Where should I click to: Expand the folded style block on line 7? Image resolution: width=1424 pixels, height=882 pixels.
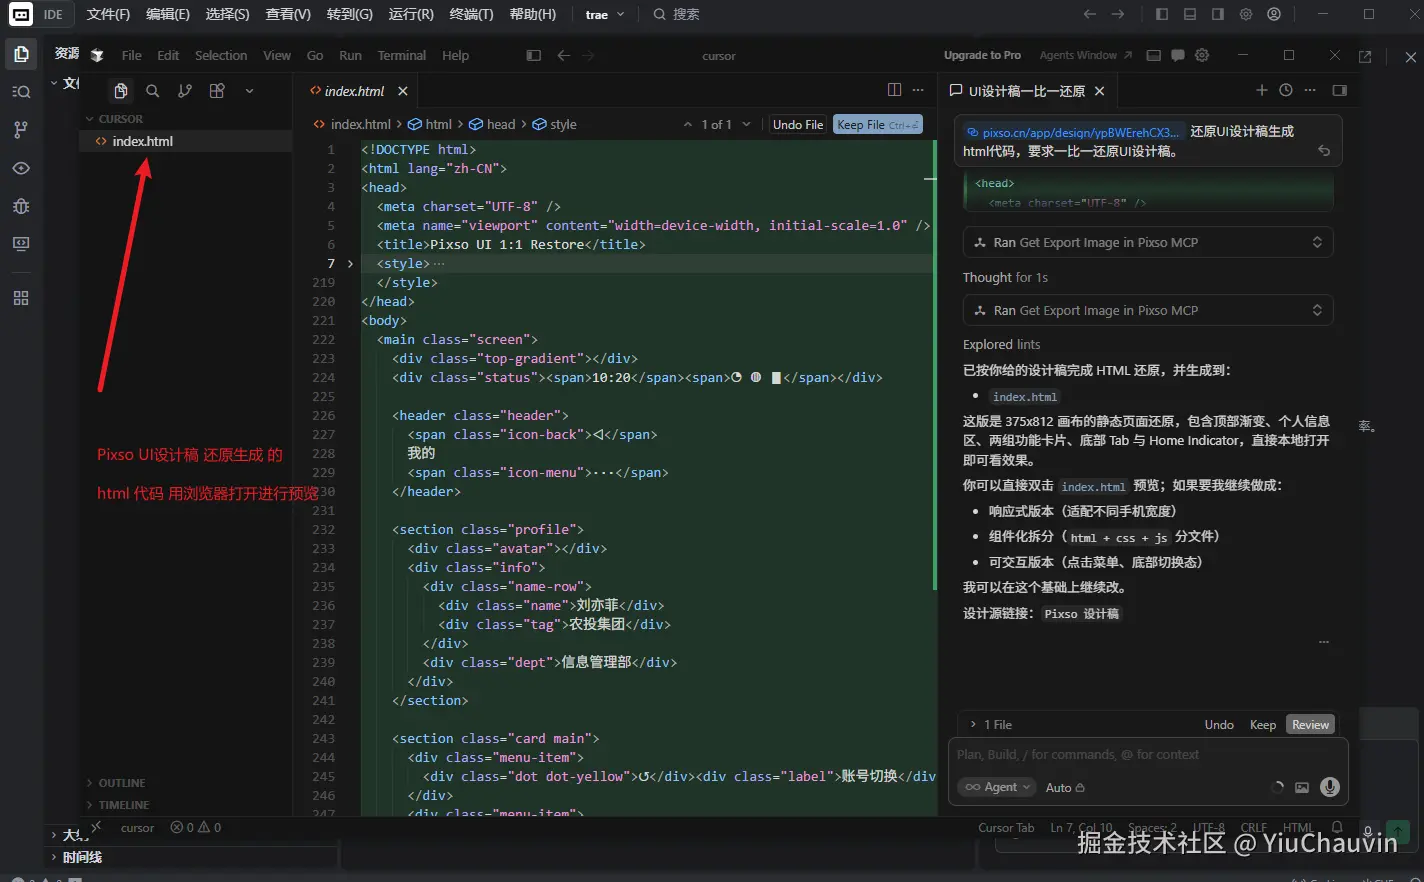pyautogui.click(x=350, y=264)
